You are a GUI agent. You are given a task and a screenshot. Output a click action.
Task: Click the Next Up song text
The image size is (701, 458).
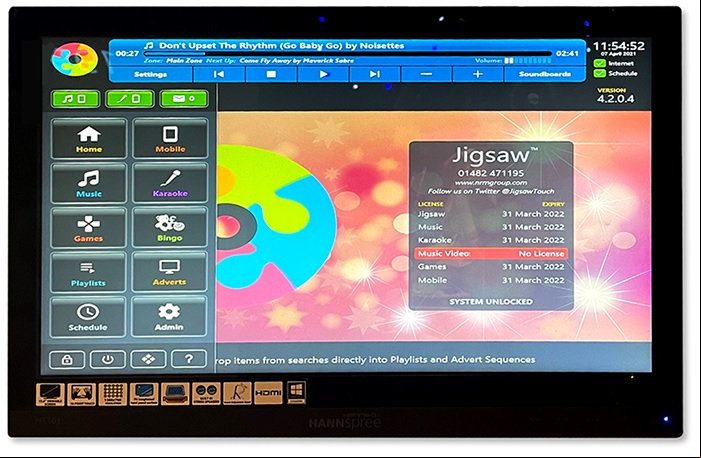(296, 60)
